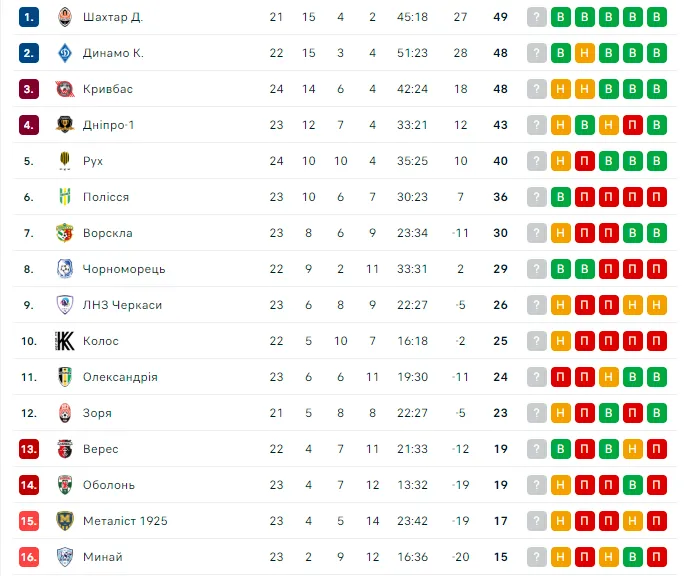Open the Олександрія team link
This screenshot has width=687, height=576.
120,377
